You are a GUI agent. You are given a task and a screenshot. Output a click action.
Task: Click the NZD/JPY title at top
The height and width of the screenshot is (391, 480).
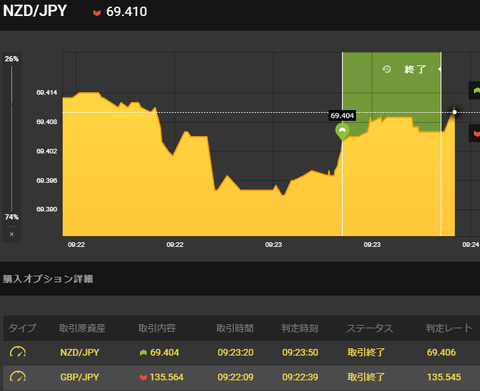click(x=35, y=11)
